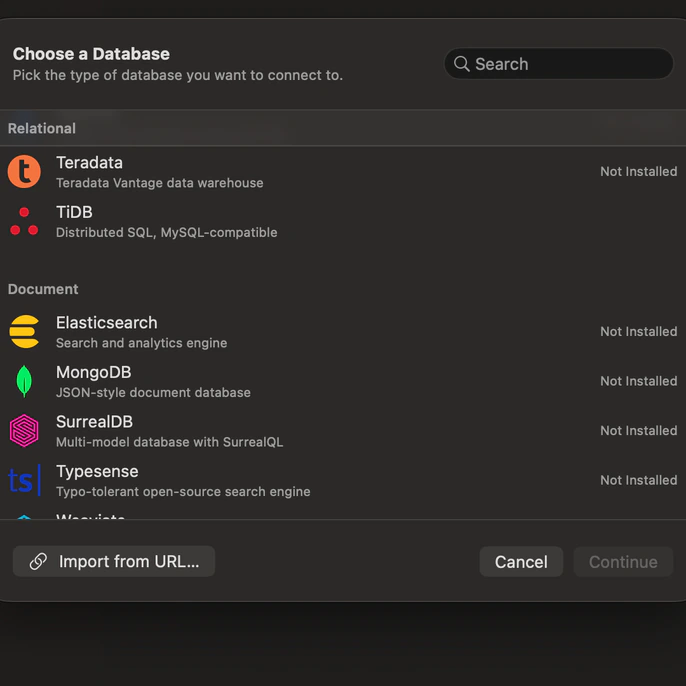Click the TiDB red dots icon
Viewport: 686px width, 686px height.
[x=24, y=221]
